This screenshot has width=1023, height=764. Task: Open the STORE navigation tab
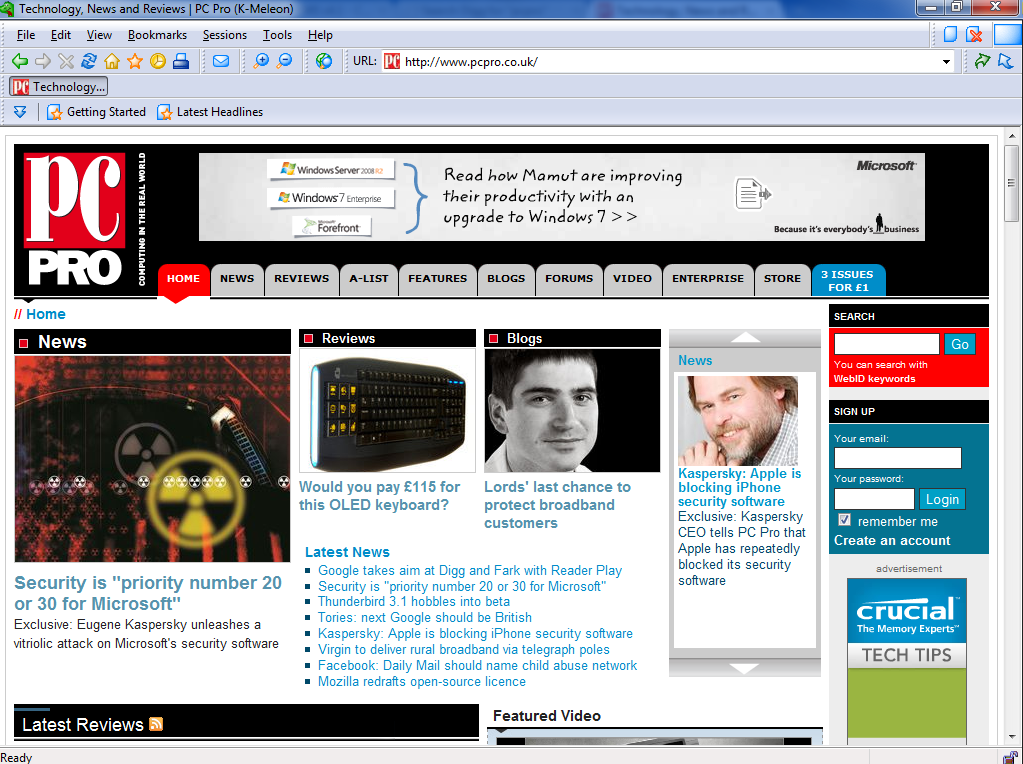(782, 279)
